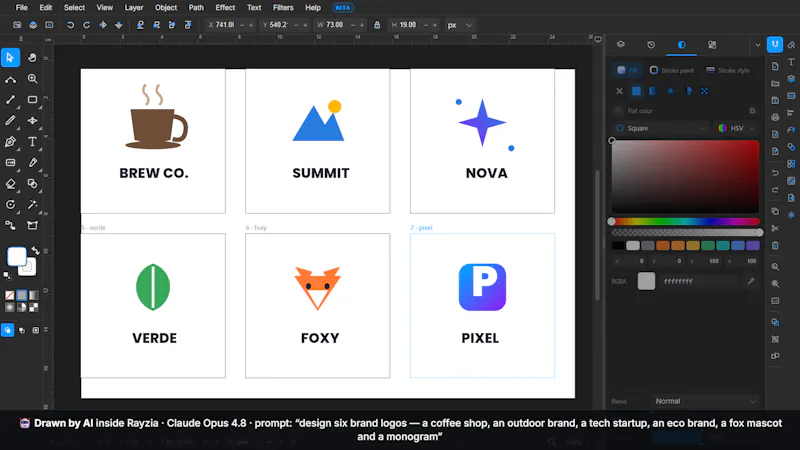Click the scissors cut icon
The image size is (800, 450).
(x=775, y=229)
